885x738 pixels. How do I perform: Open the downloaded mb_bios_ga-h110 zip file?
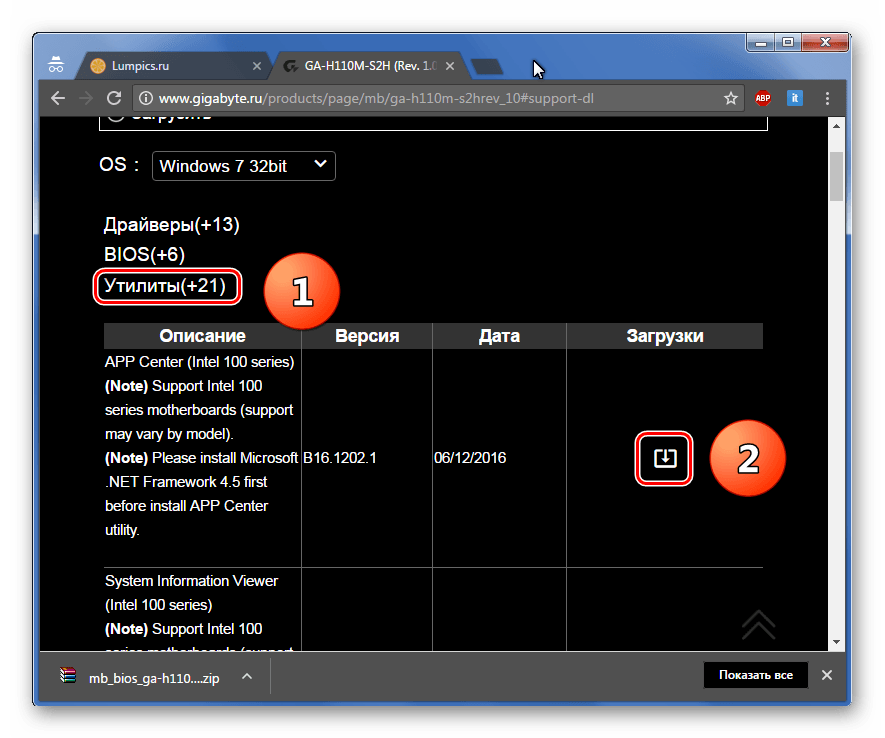click(x=140, y=676)
